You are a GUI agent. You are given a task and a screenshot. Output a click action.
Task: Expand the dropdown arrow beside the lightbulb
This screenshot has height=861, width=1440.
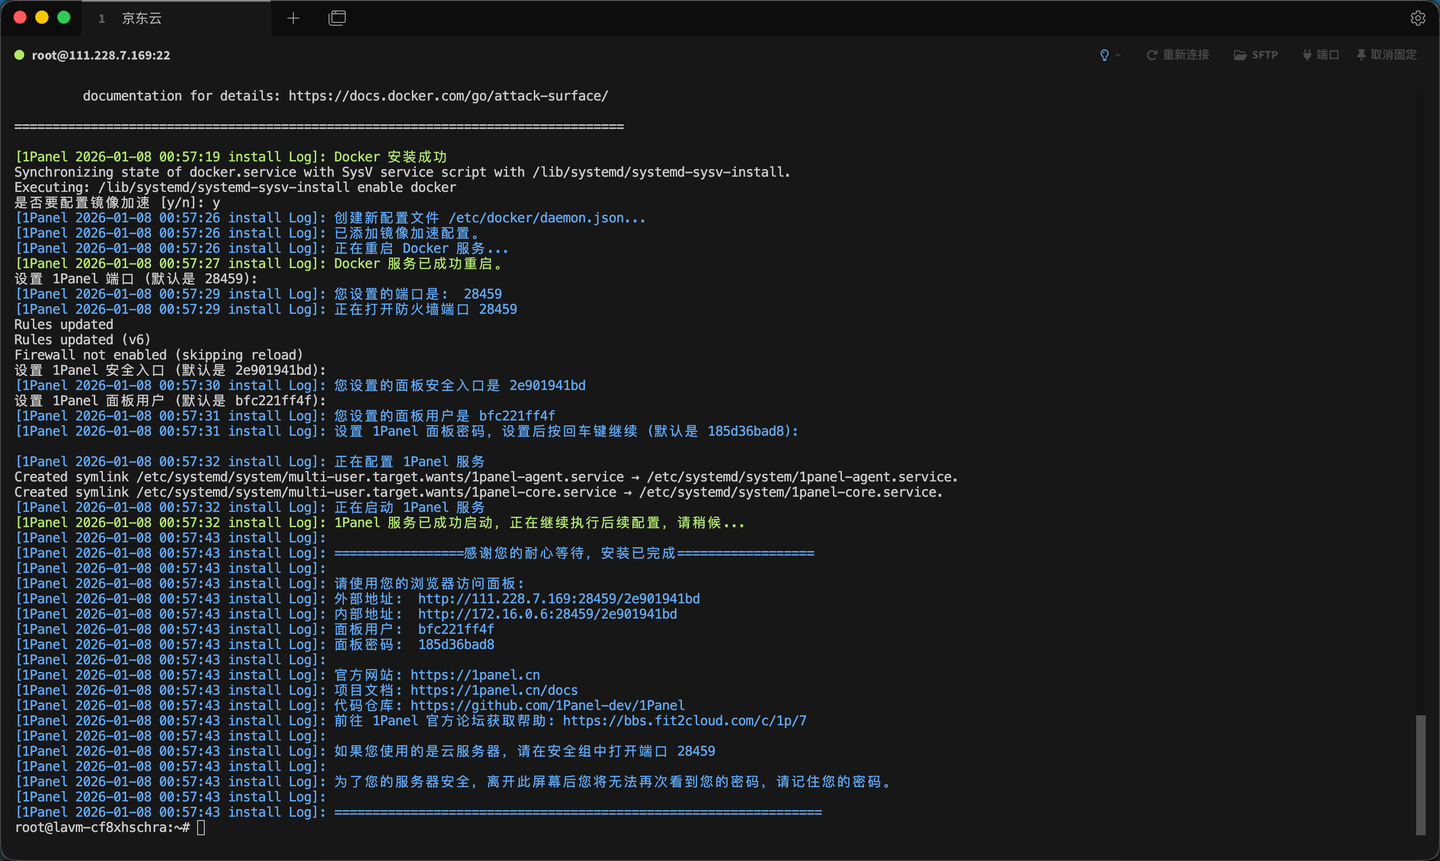click(x=1118, y=55)
